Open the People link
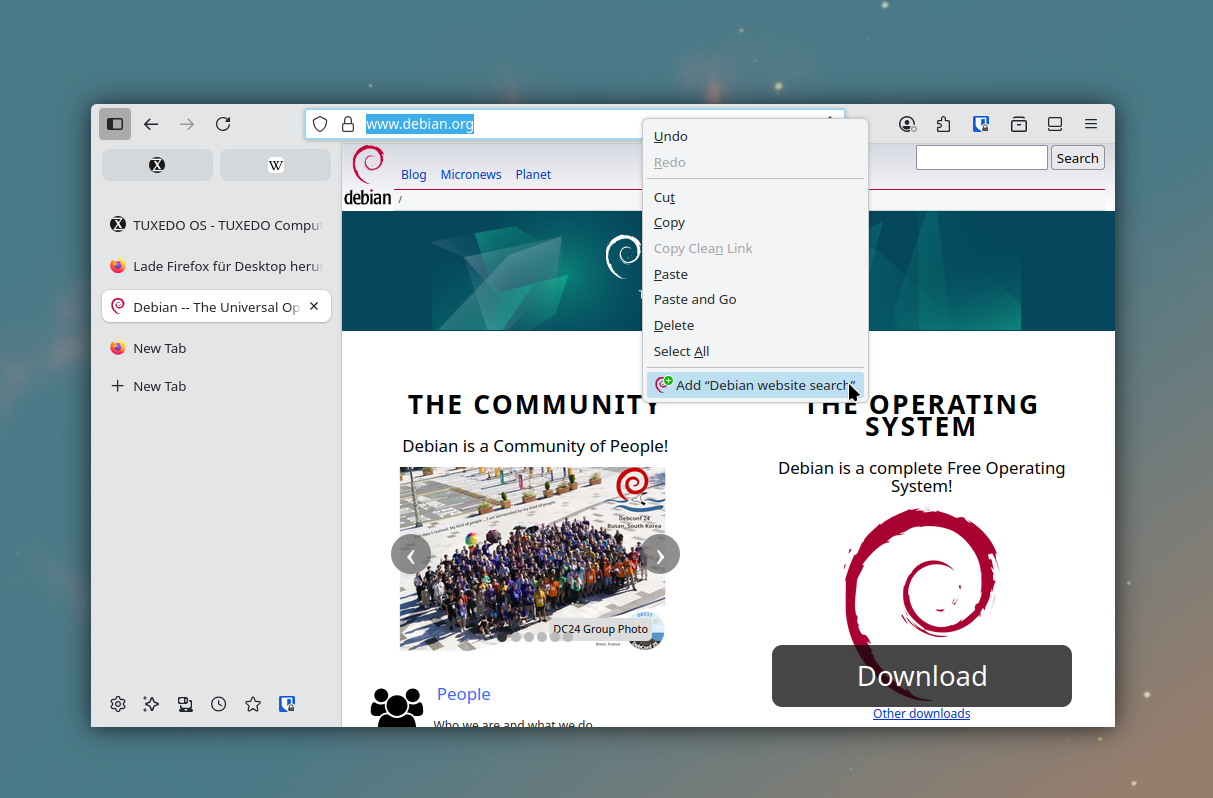This screenshot has height=798, width=1213. click(464, 694)
